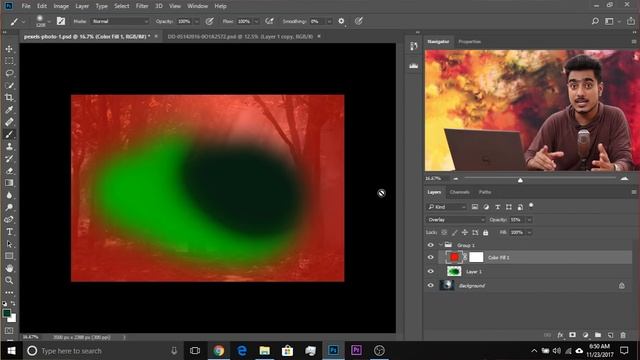Hide the Color Fill 1 layer
This screenshot has height=360, width=640.
pyautogui.click(x=431, y=258)
